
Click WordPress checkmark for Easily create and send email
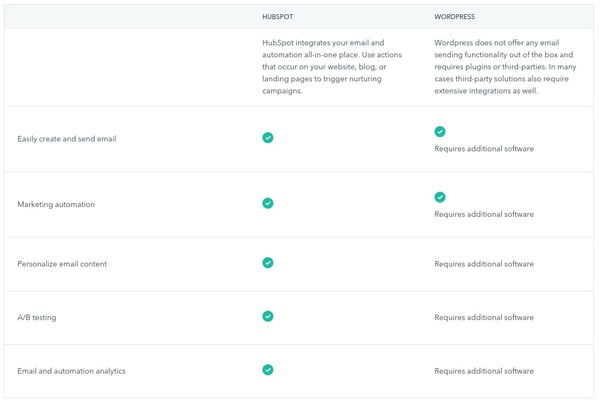point(440,132)
